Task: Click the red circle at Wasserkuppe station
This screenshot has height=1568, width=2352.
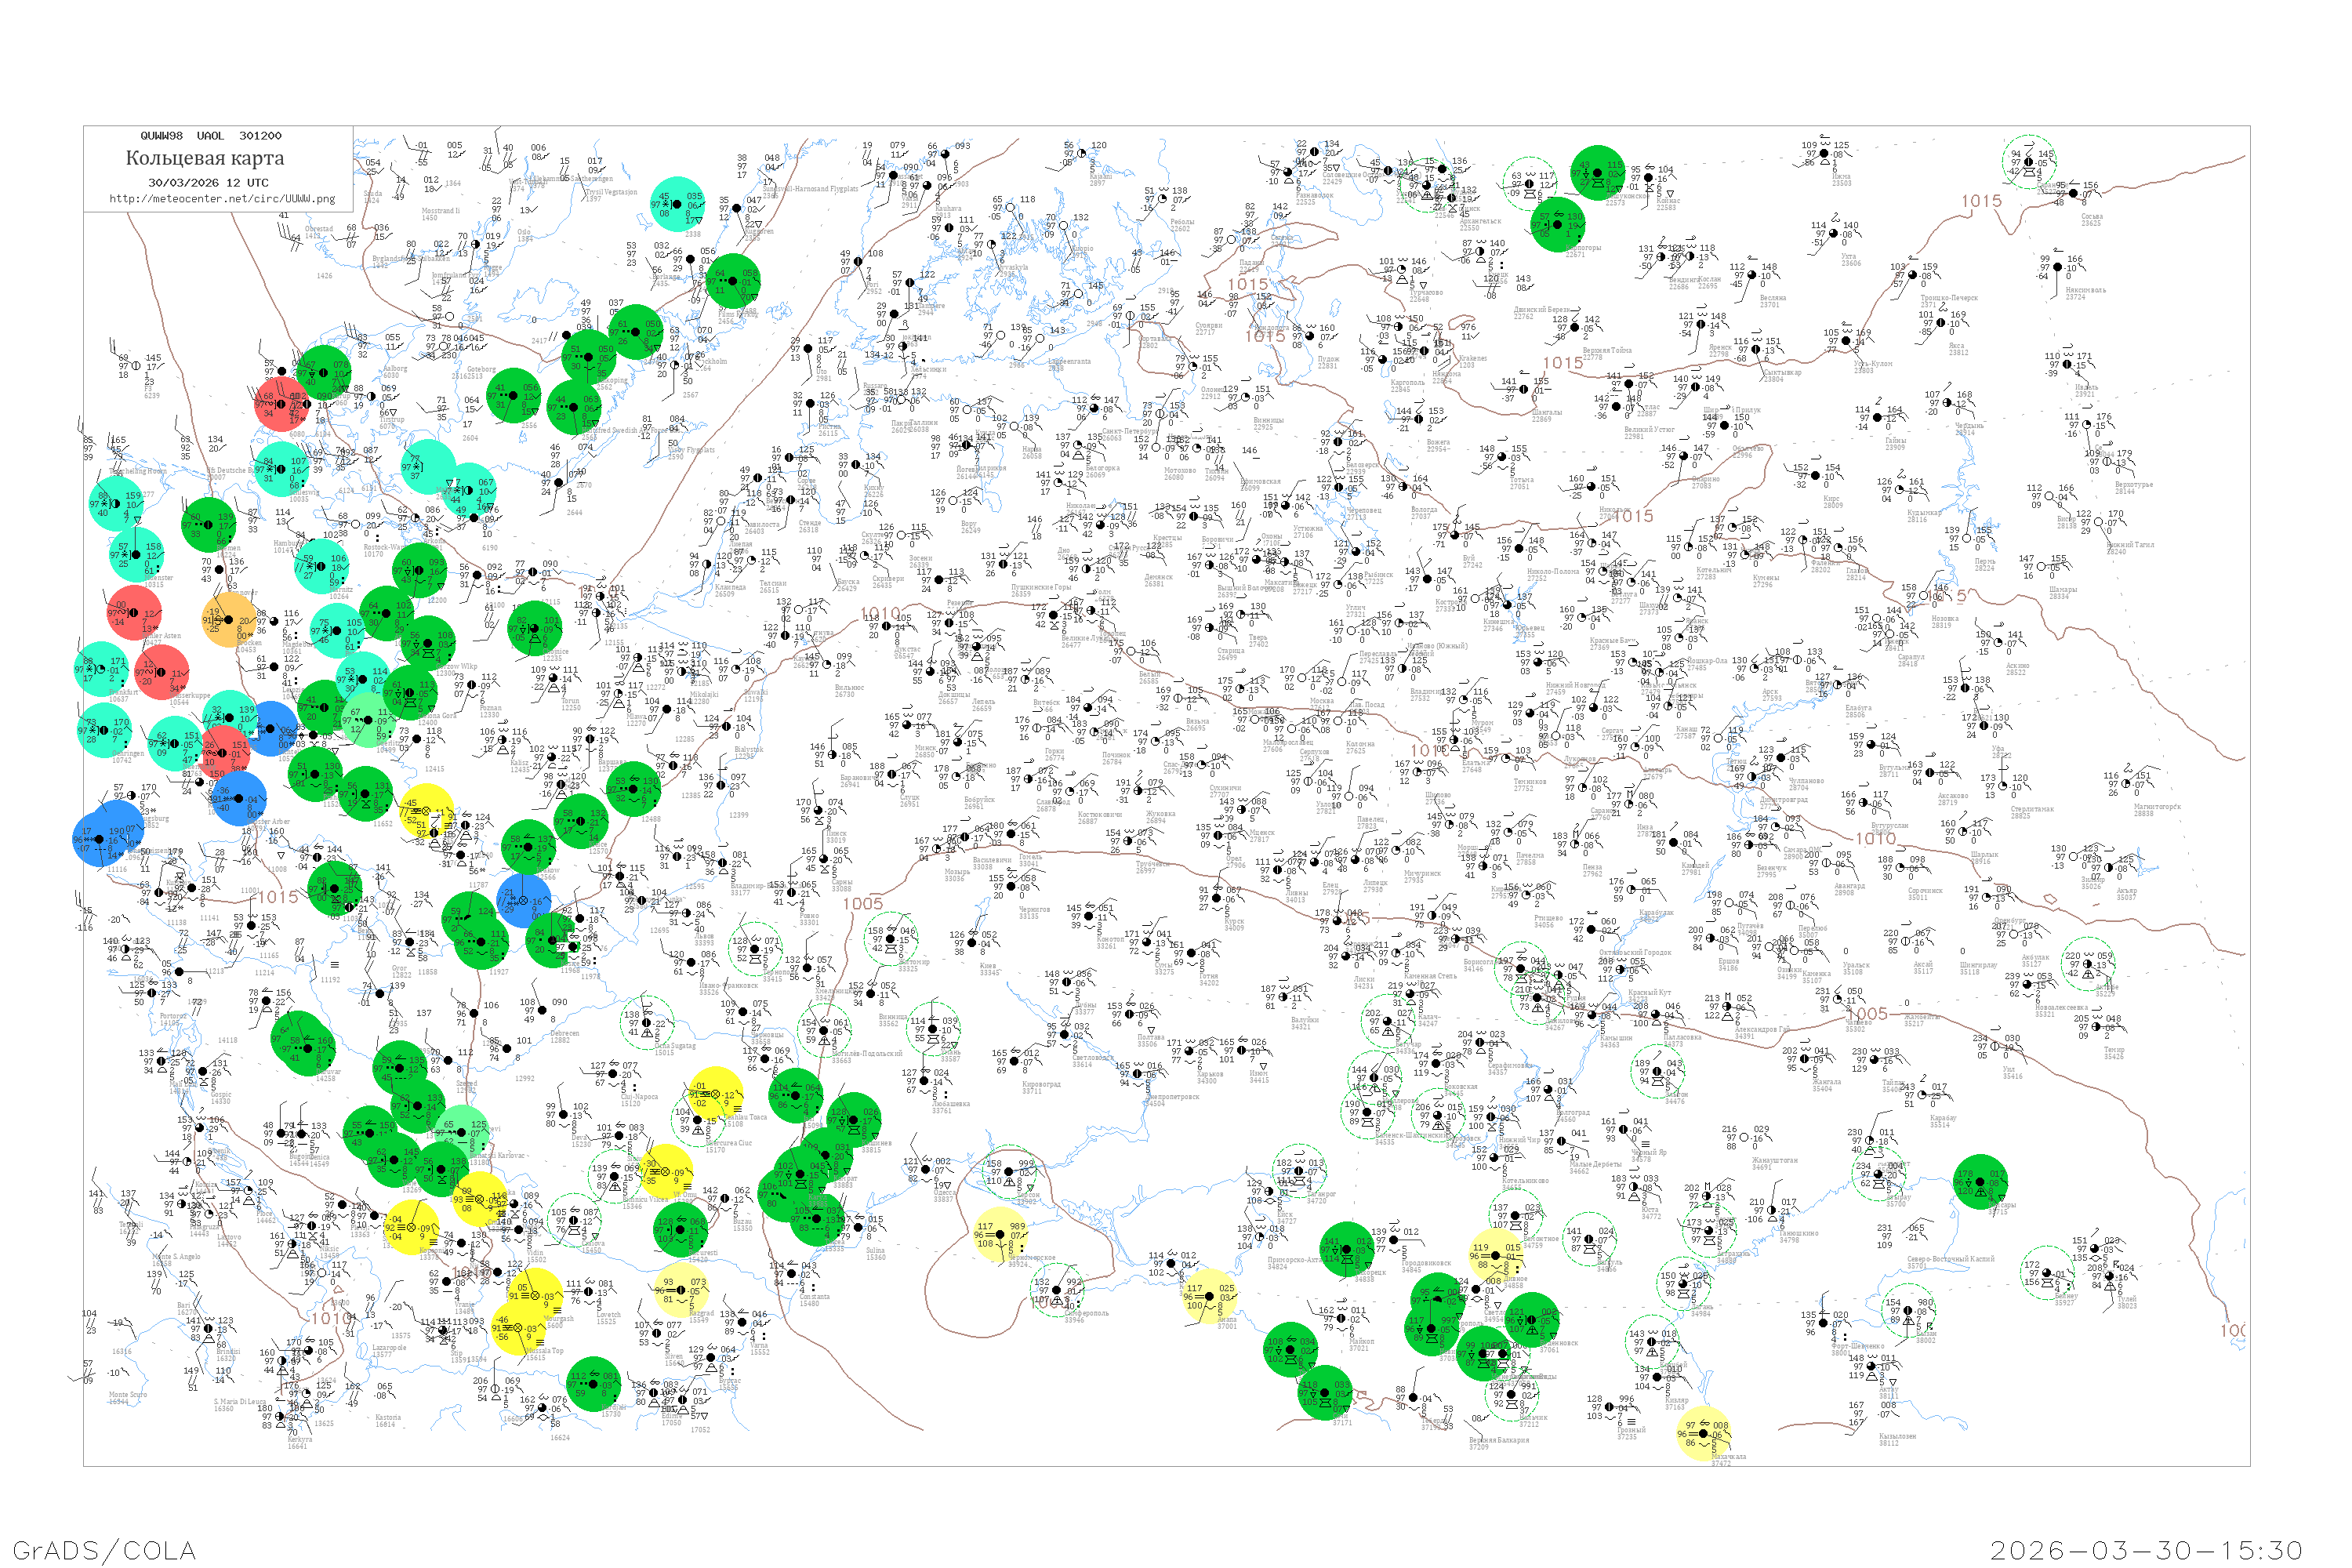Action: 162,672
